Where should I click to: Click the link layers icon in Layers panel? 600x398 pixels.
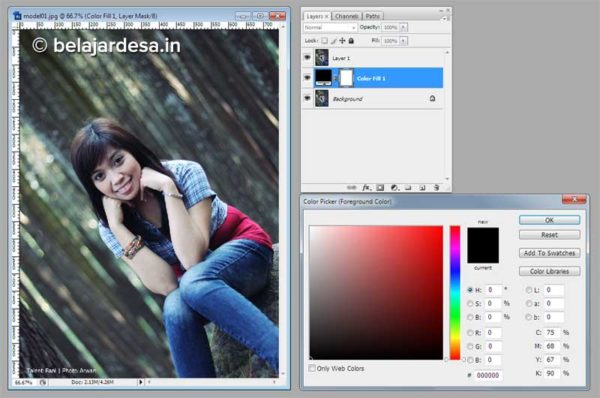tap(351, 188)
